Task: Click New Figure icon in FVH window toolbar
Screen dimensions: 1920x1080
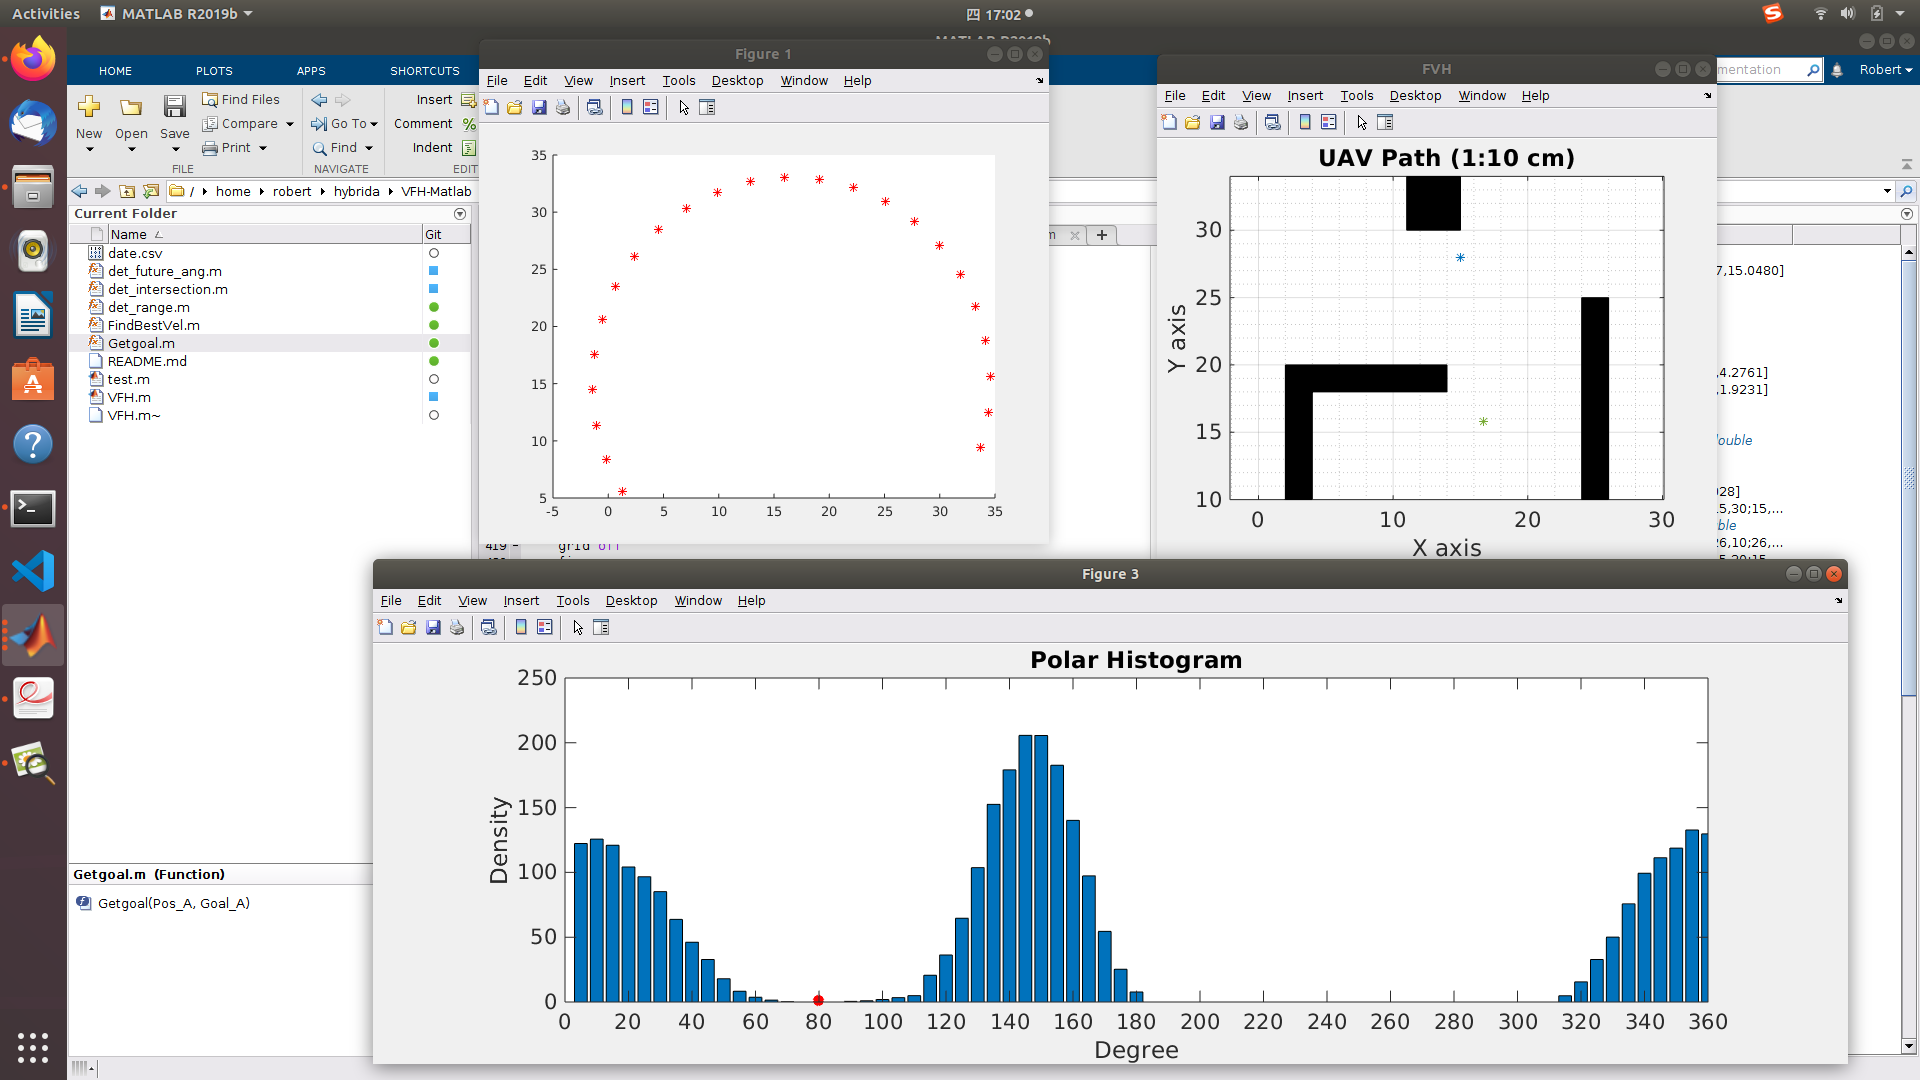Action: (1169, 123)
